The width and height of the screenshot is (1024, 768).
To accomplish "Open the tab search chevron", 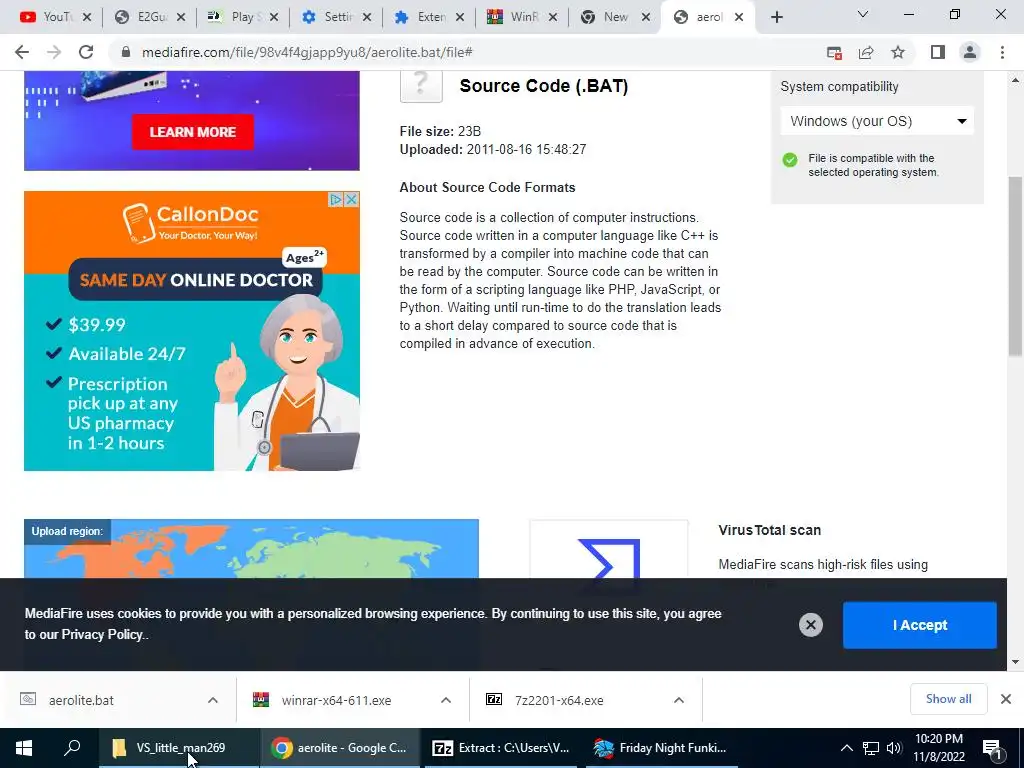I will (x=863, y=14).
